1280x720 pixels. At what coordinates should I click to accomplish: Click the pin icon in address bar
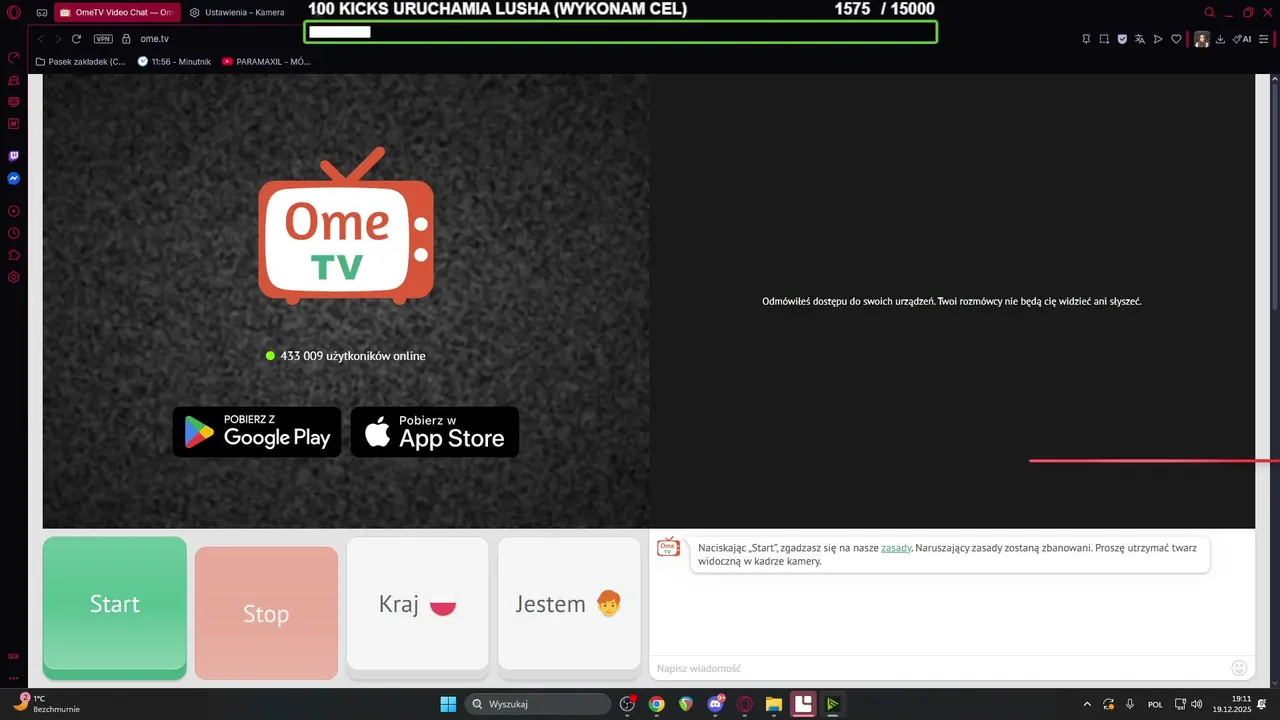[x=1086, y=39]
